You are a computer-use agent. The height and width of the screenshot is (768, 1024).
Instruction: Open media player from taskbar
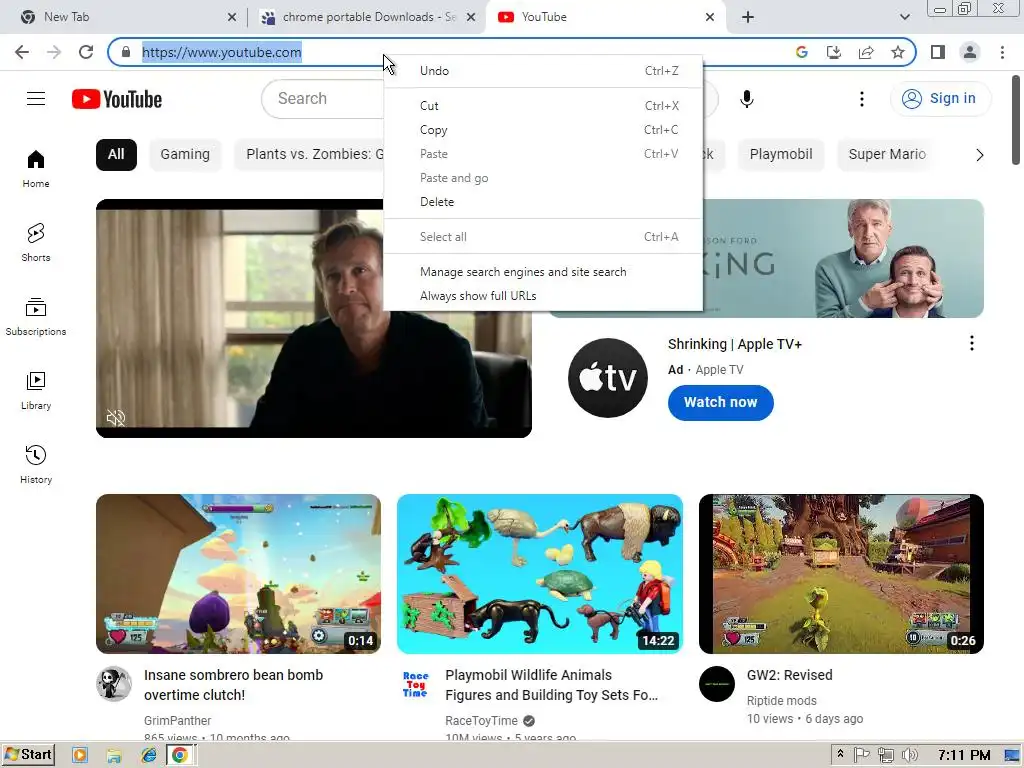click(x=80, y=755)
